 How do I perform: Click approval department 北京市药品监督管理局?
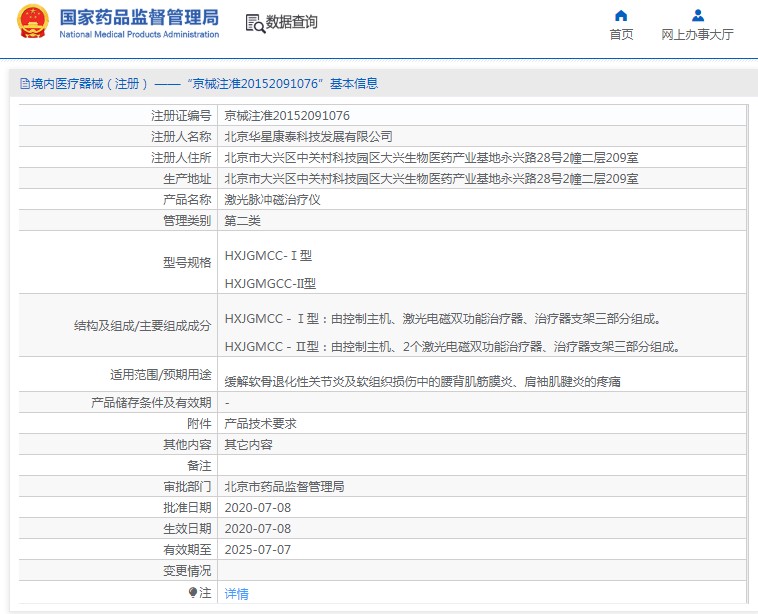coord(284,487)
